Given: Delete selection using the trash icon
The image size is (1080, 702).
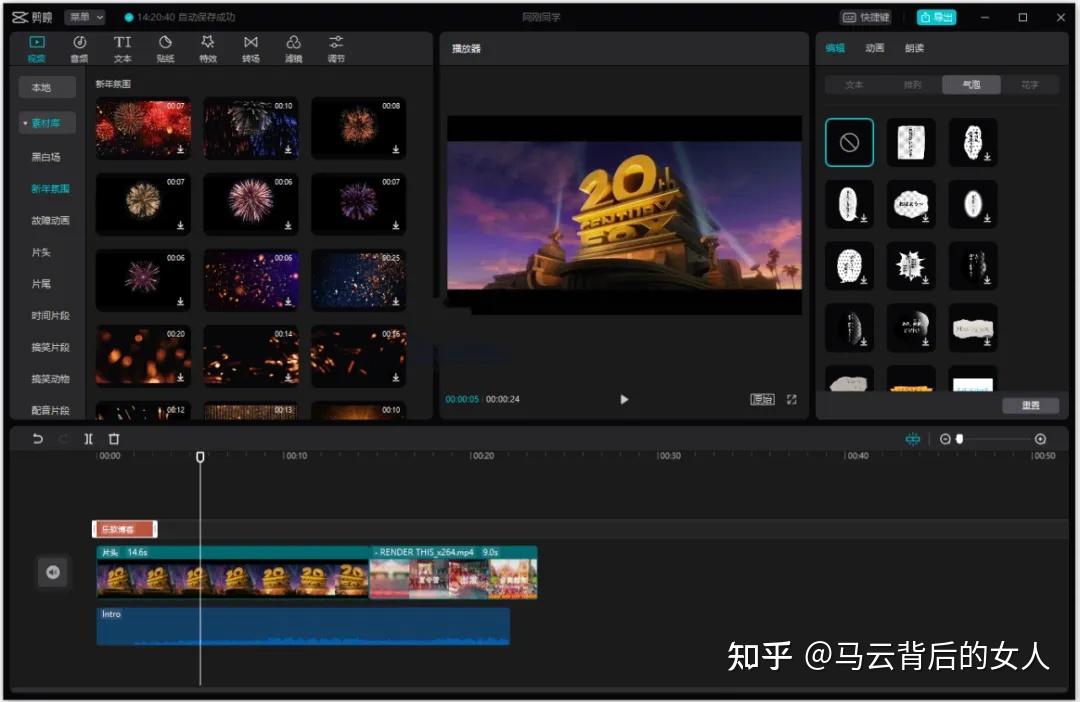Looking at the screenshot, I should point(114,438).
